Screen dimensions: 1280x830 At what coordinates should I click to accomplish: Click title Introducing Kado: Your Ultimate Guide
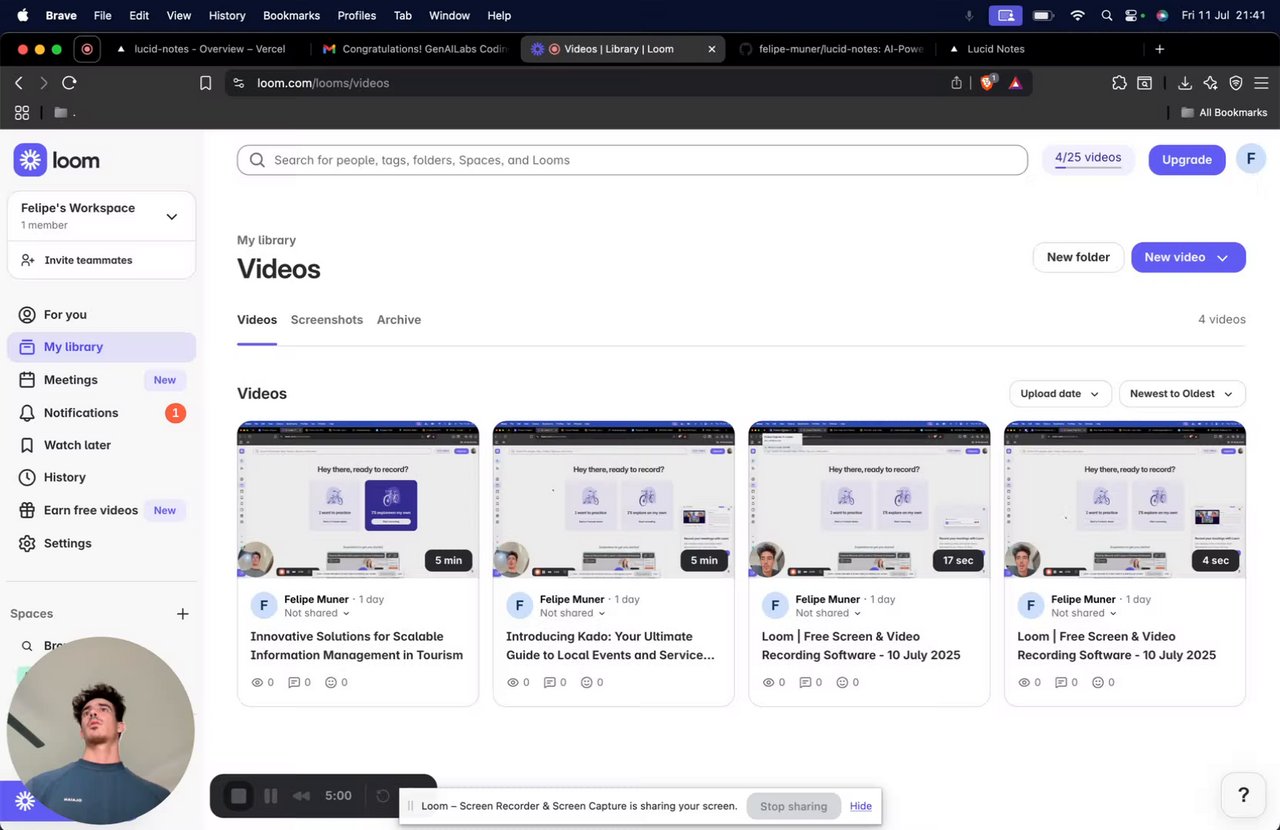point(611,646)
